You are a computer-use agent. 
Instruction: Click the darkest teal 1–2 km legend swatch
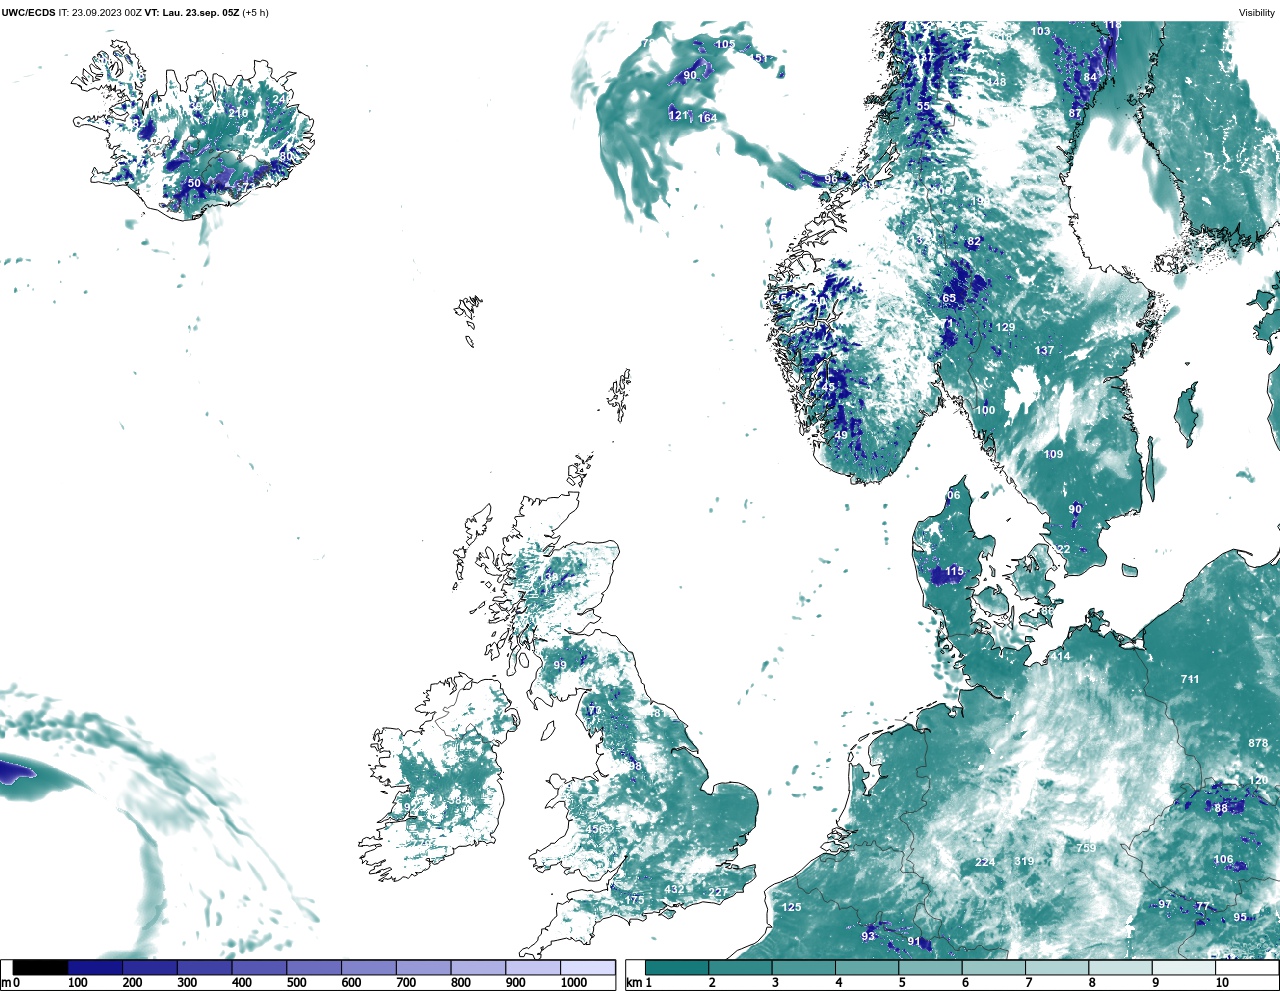click(677, 968)
